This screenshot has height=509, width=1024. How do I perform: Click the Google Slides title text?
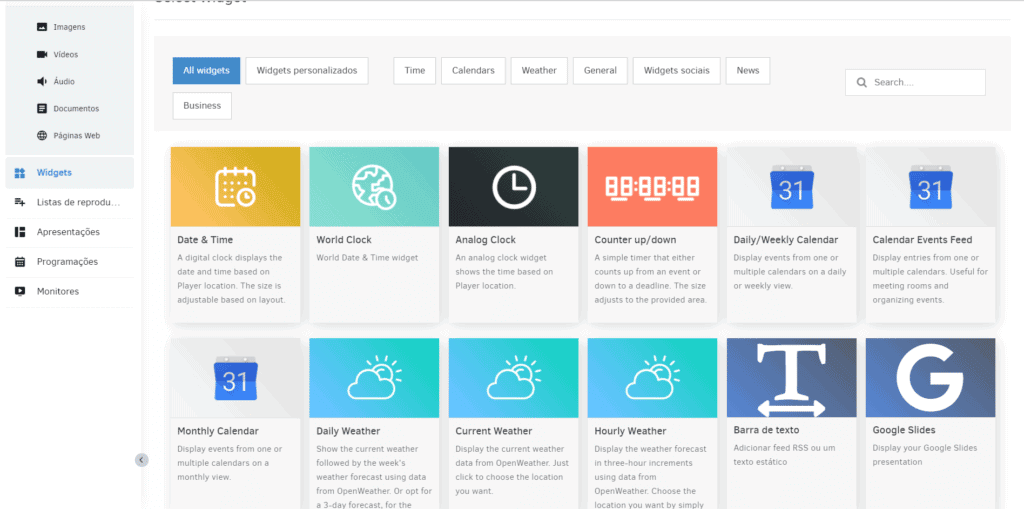(x=904, y=430)
